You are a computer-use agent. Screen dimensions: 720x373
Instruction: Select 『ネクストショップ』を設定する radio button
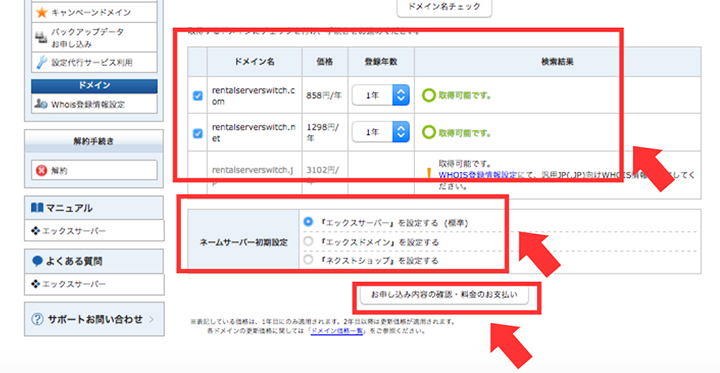(x=308, y=260)
